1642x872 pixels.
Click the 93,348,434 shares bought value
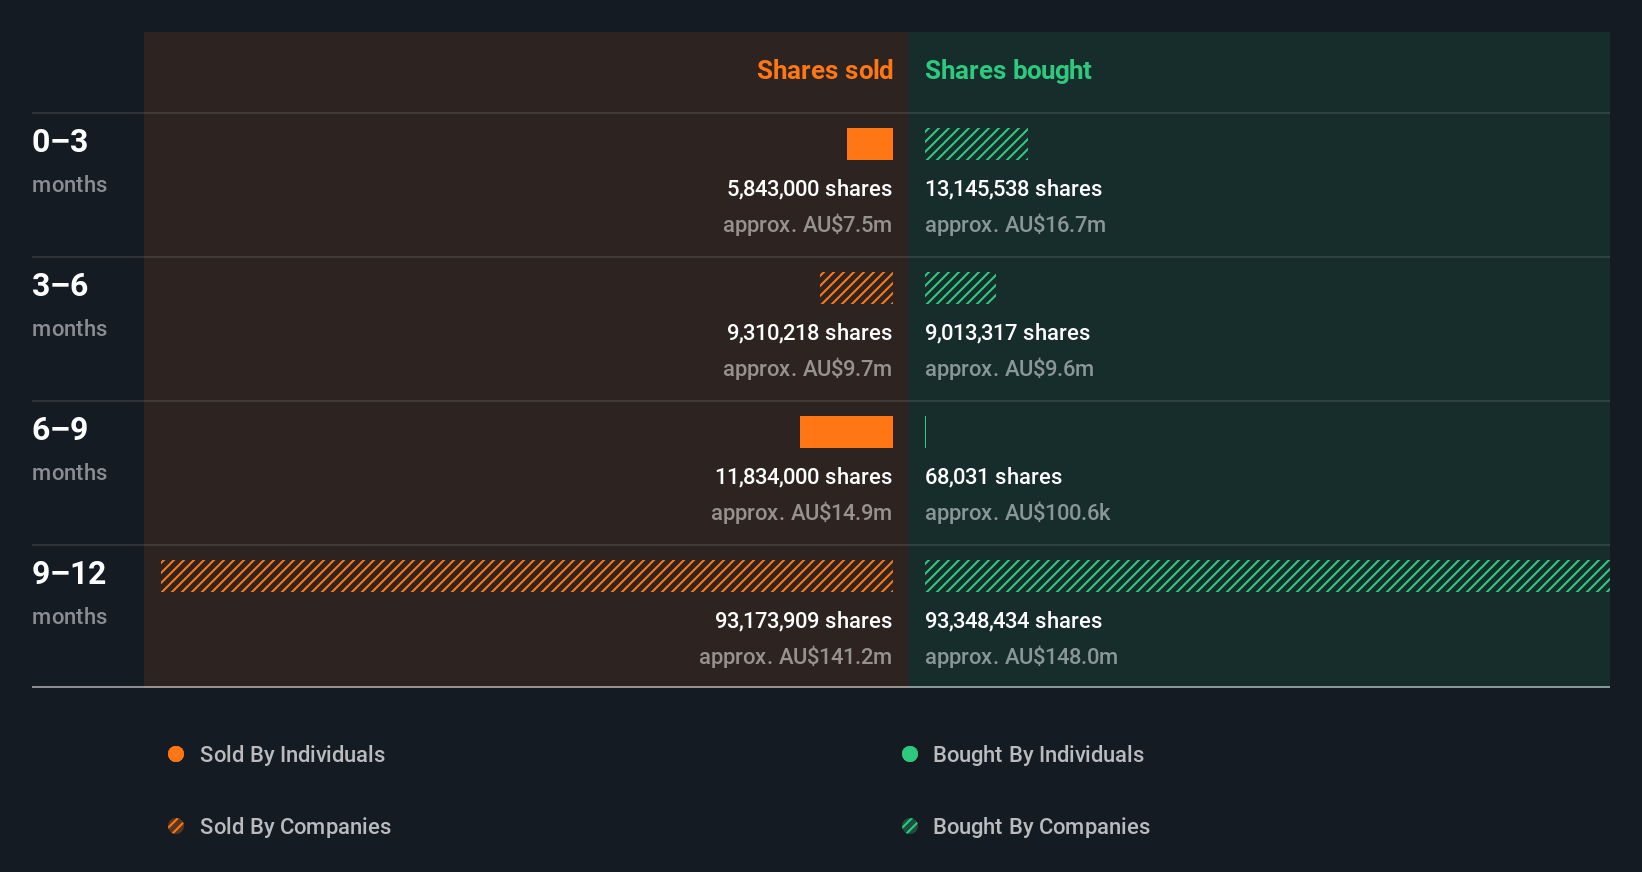[x=1013, y=620]
